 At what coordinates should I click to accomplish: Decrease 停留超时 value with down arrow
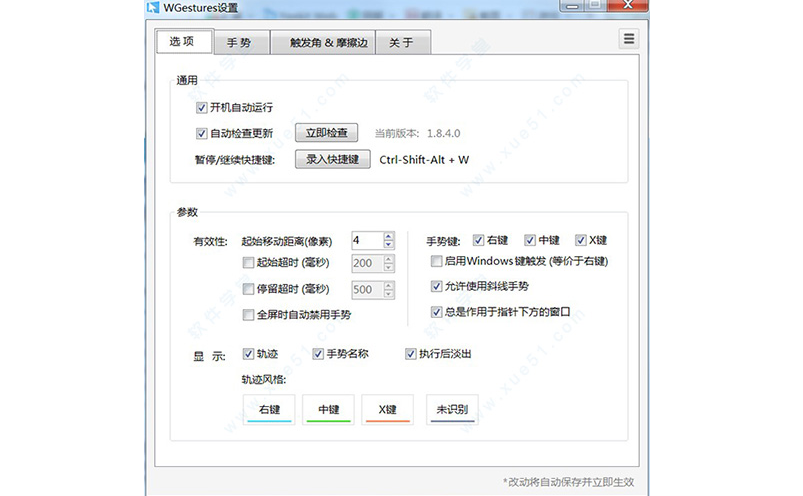point(389,294)
